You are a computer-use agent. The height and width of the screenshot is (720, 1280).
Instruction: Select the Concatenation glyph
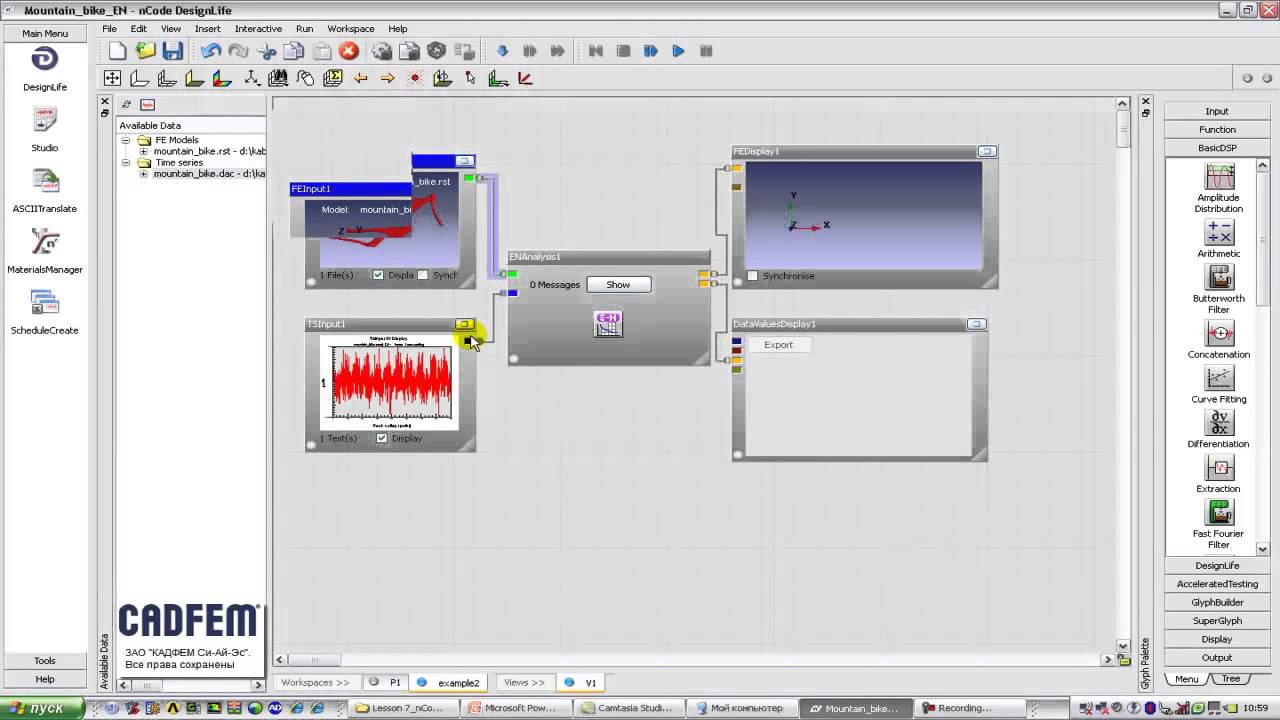(x=1219, y=333)
